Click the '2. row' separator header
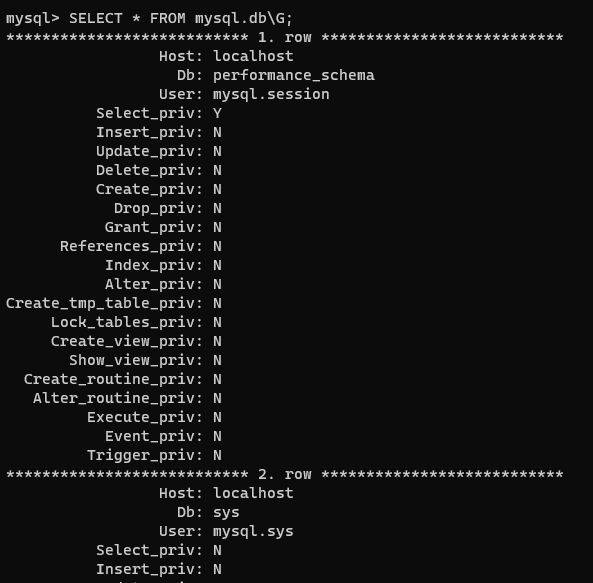Screen dimensions: 593x583 pos(284,474)
